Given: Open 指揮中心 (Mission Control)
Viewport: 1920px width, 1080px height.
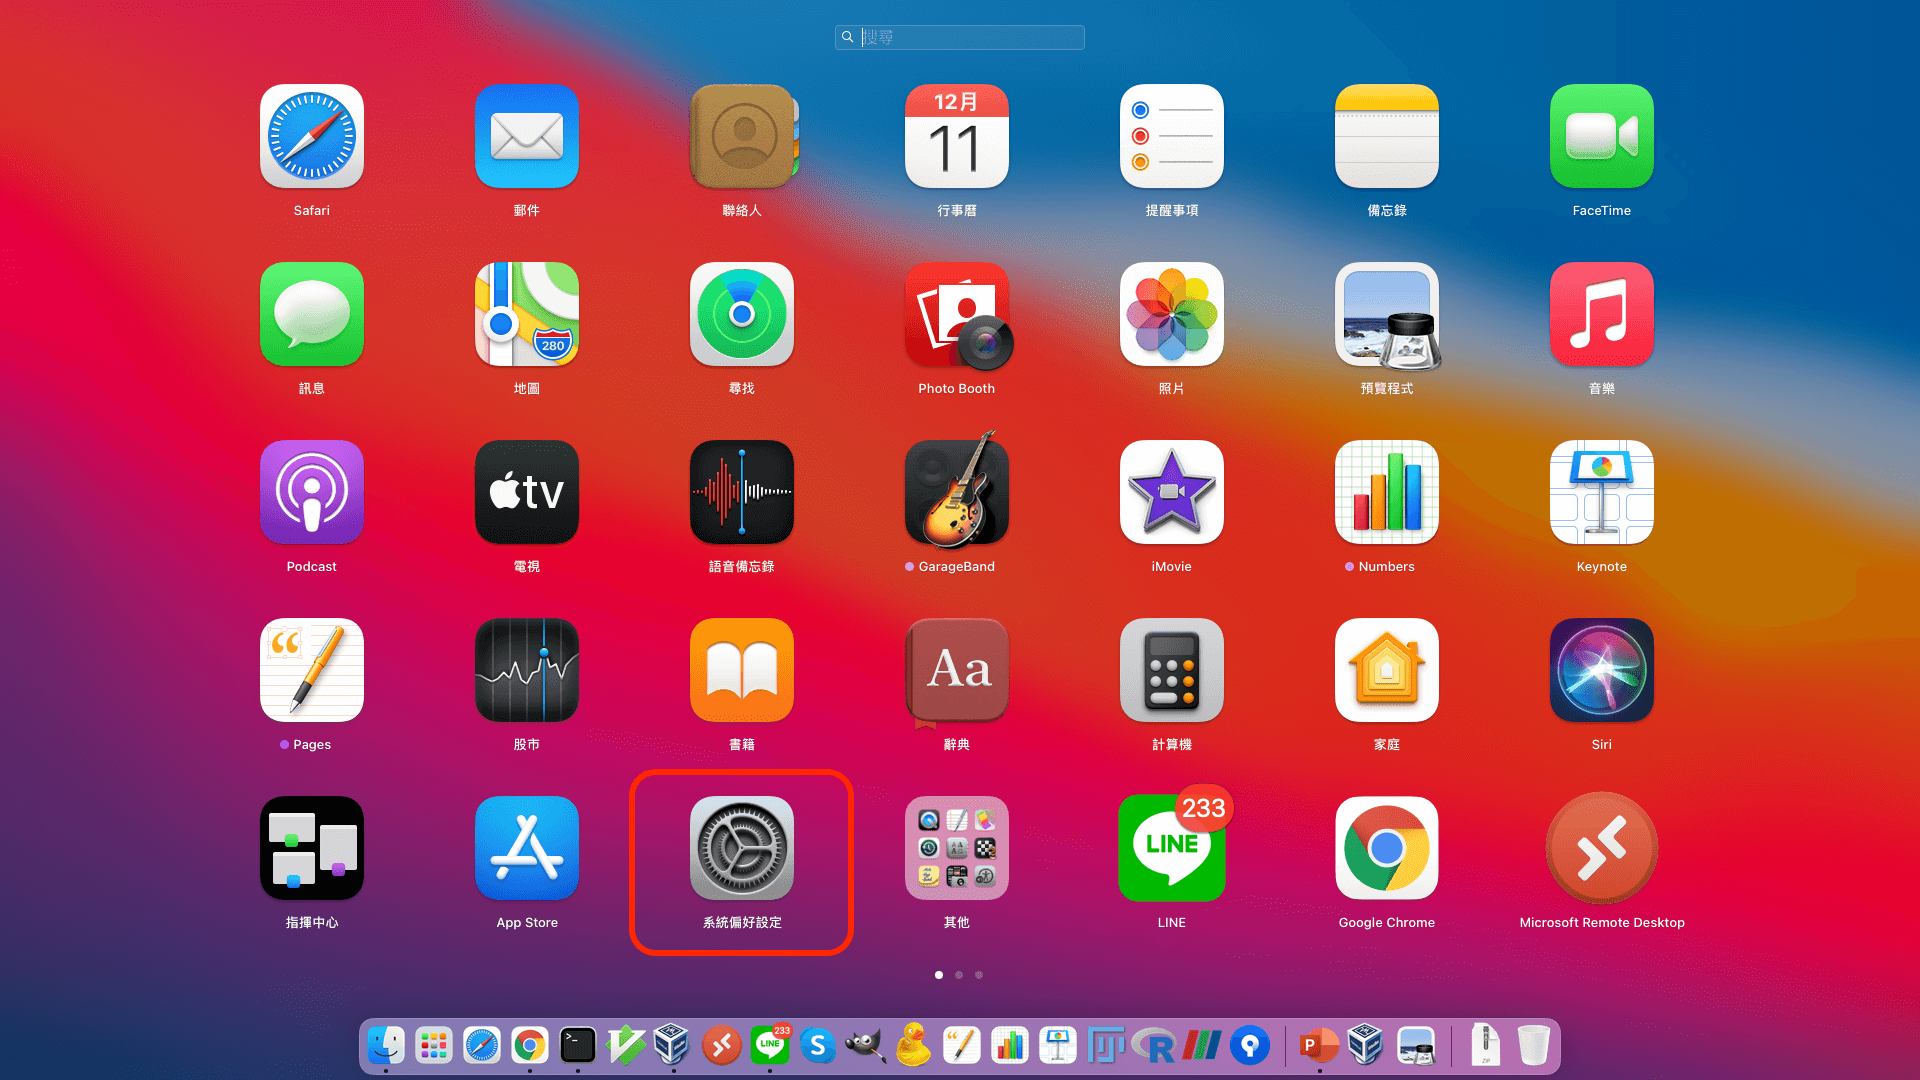Looking at the screenshot, I should click(312, 848).
